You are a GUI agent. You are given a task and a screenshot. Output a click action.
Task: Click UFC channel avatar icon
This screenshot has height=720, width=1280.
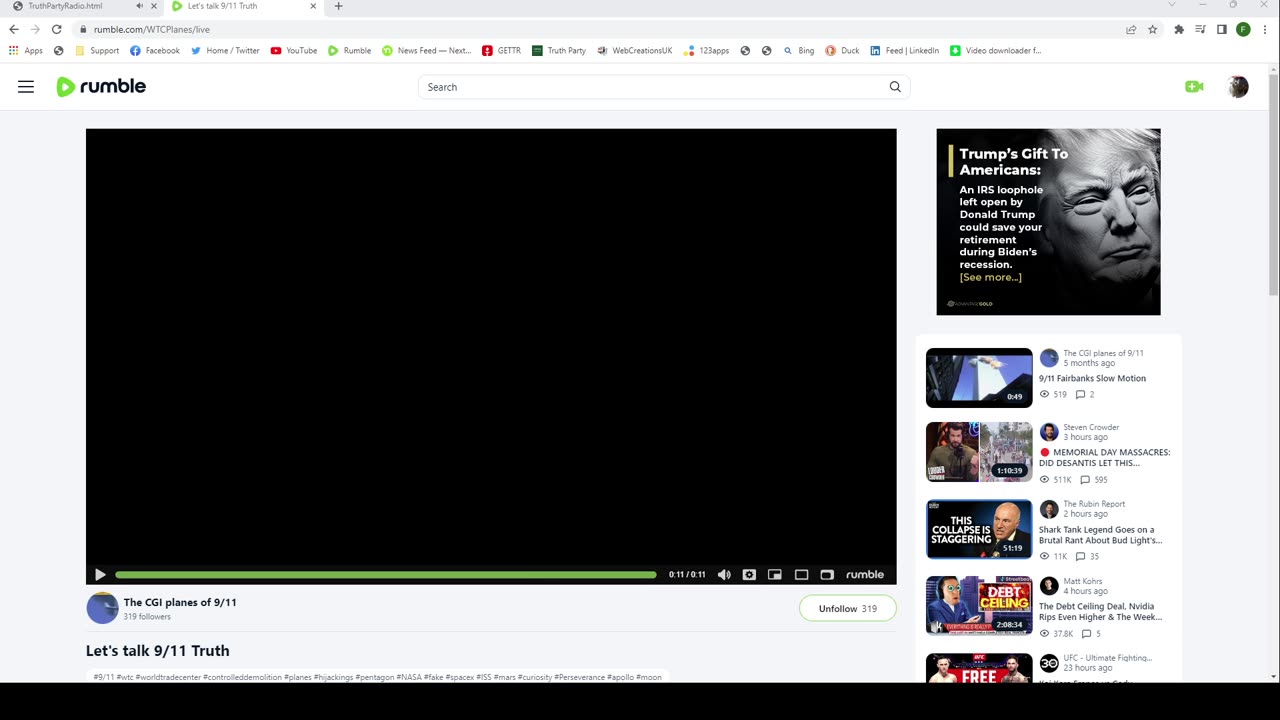click(x=1049, y=663)
